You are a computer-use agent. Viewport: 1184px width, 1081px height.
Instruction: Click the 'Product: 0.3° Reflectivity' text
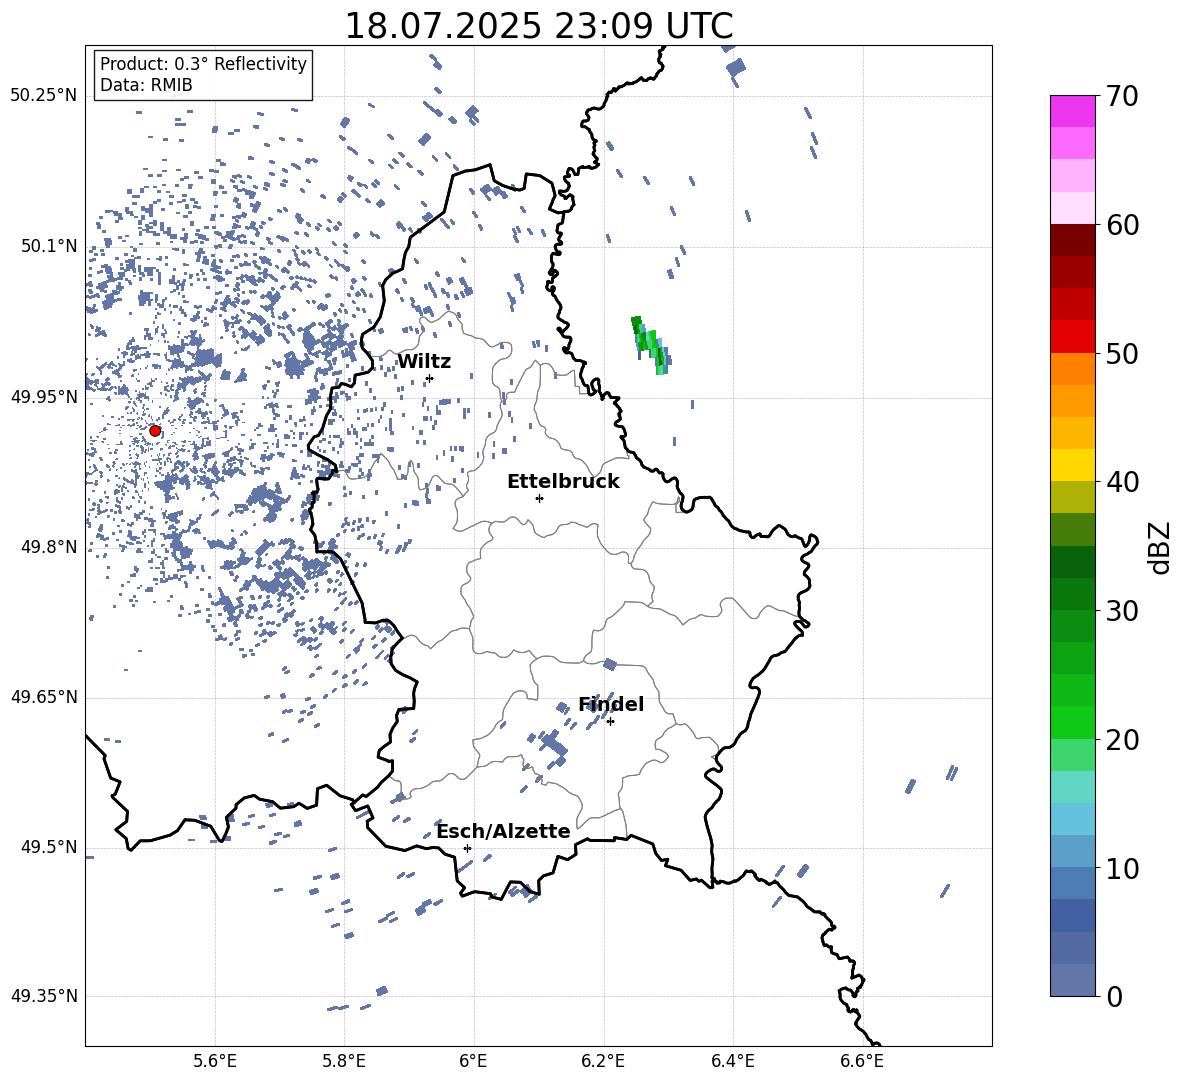[203, 64]
